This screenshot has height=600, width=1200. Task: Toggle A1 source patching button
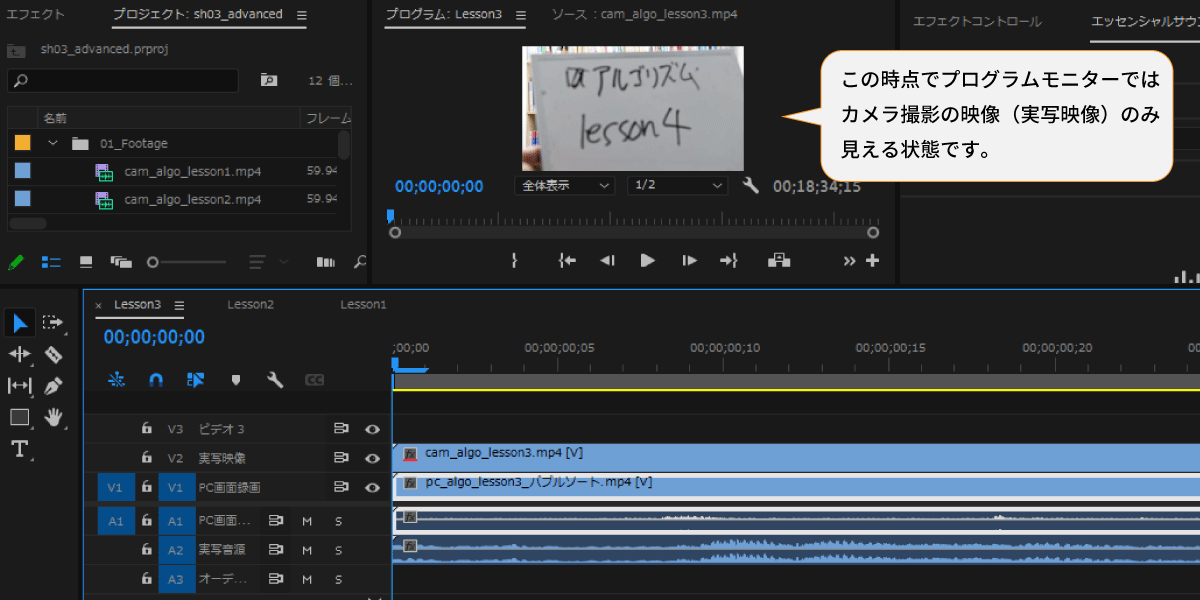tap(115, 521)
